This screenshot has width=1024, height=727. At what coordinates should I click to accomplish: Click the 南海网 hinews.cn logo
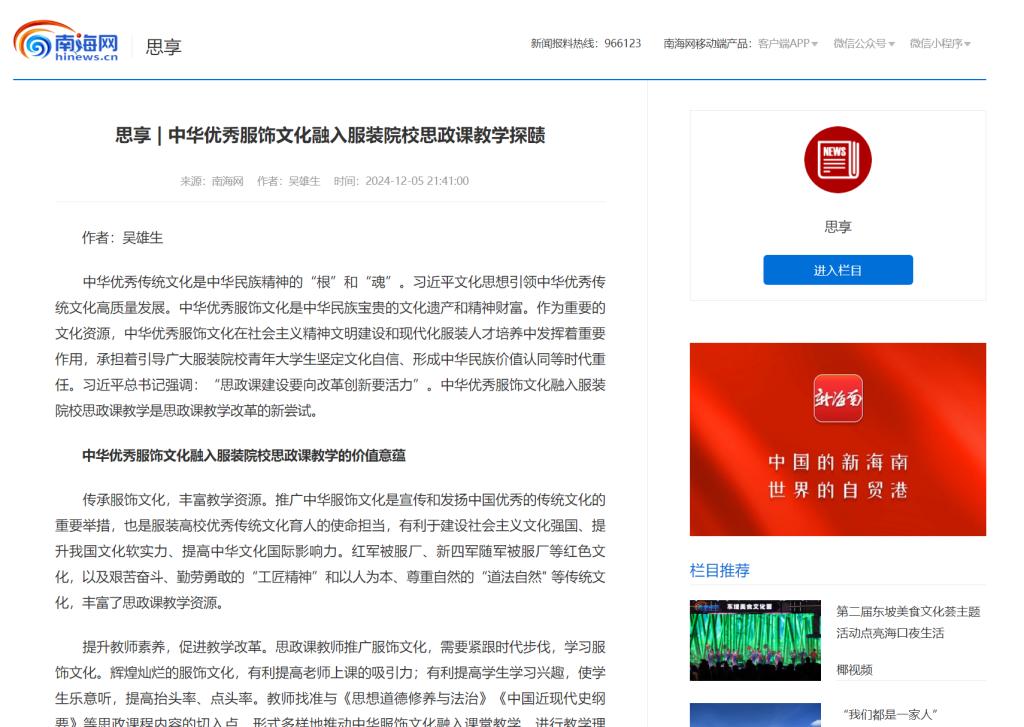pos(66,43)
